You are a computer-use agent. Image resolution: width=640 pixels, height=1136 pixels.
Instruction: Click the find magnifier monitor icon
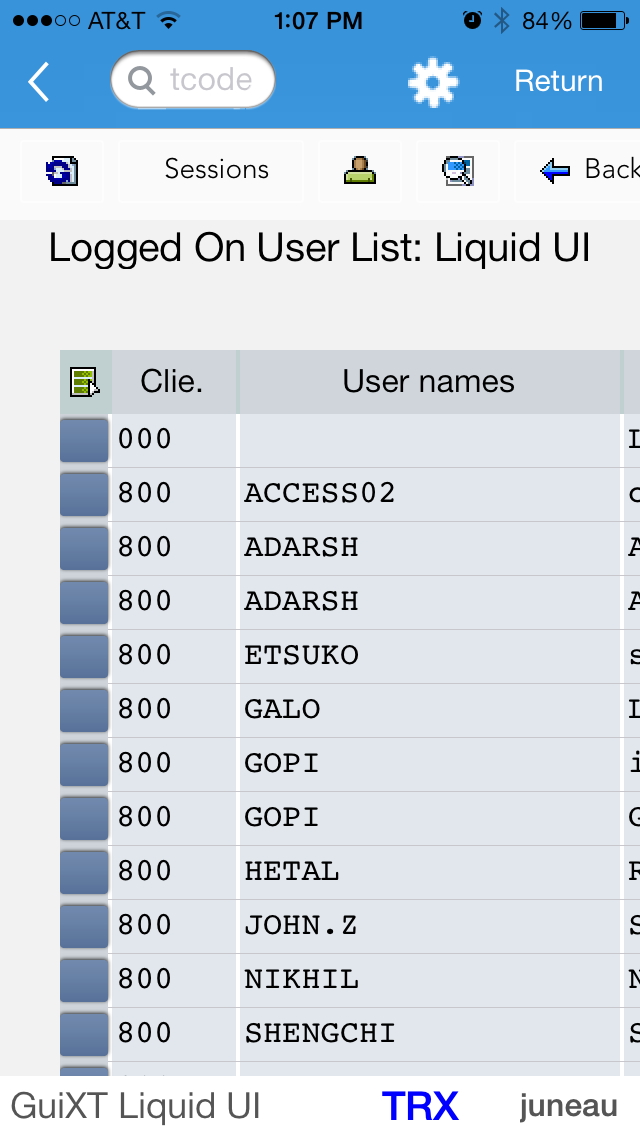pos(458,171)
